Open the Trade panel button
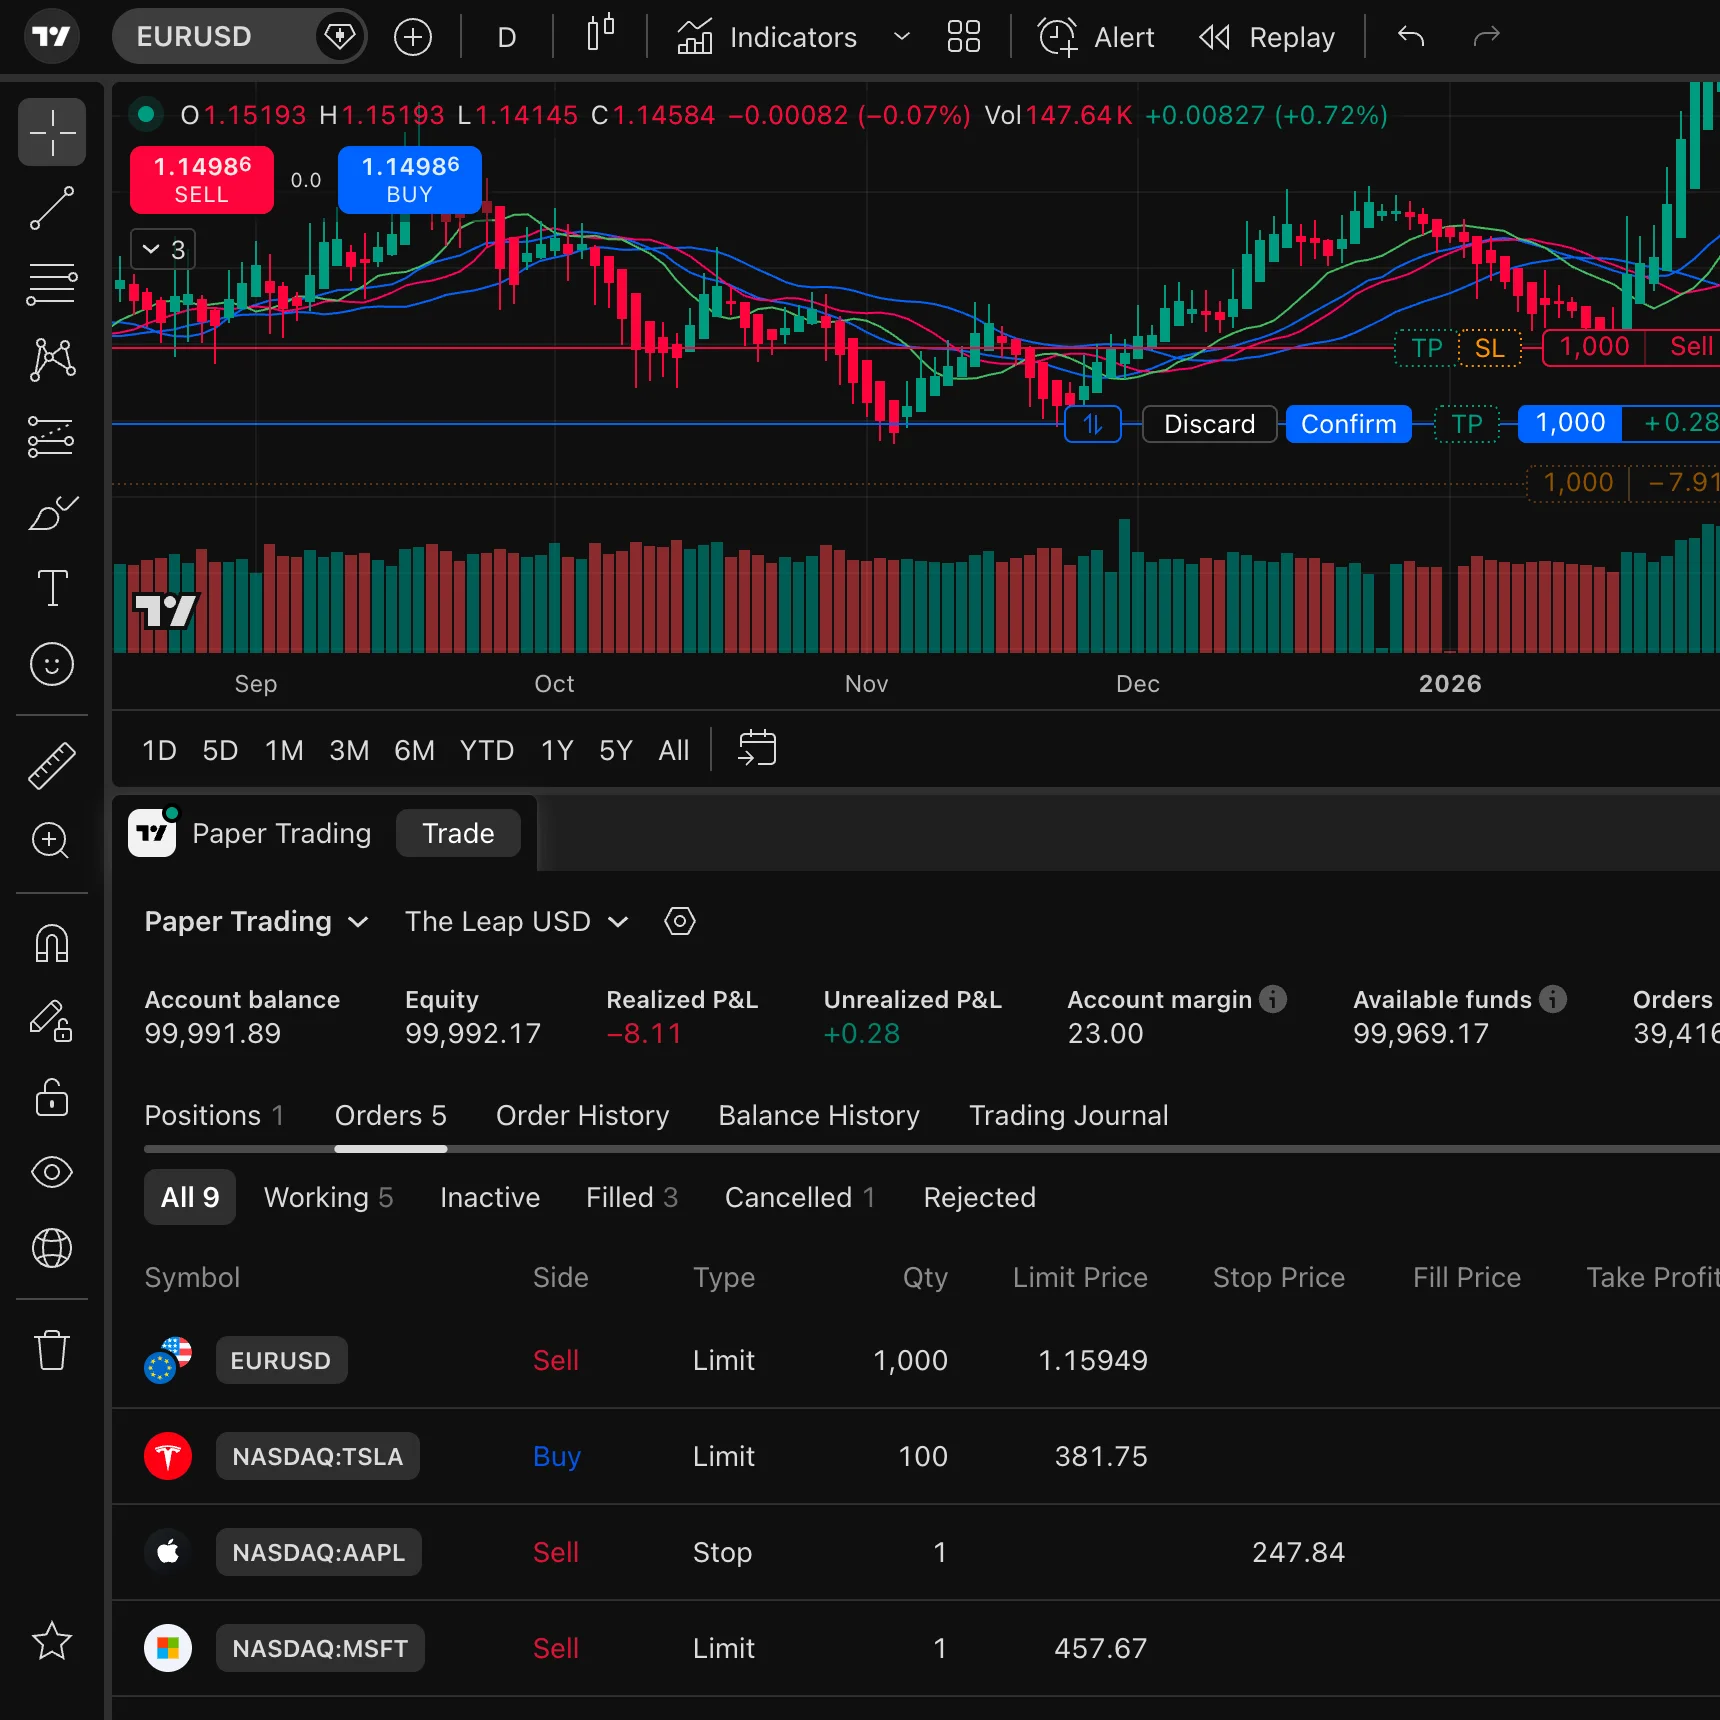This screenshot has height=1720, width=1720. click(x=458, y=833)
